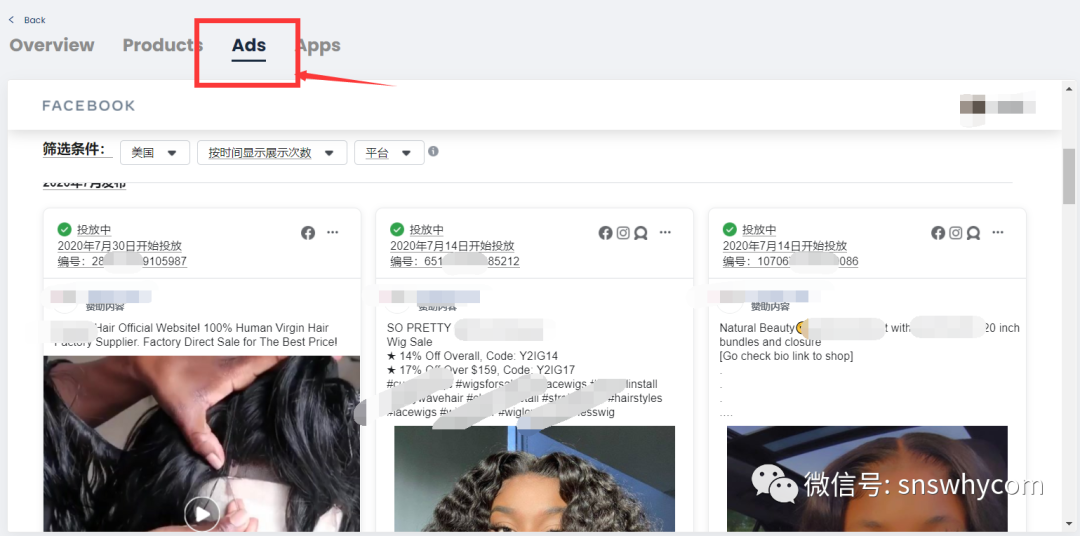
Task: Click the FACEBOOK header logo text
Action: click(89, 106)
